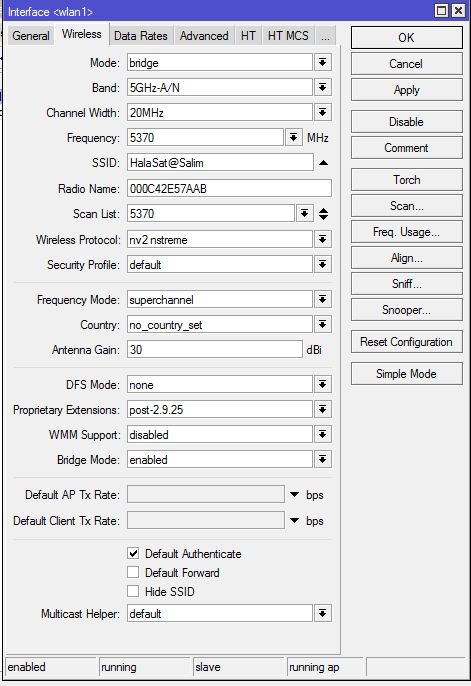Image resolution: width=471 pixels, height=686 pixels.
Task: Click the Scan List up-down arrows icon
Action: pos(323,214)
